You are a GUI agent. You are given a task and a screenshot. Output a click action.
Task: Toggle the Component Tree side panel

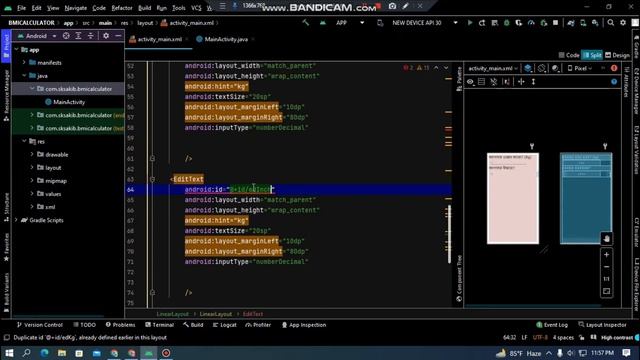click(x=459, y=278)
